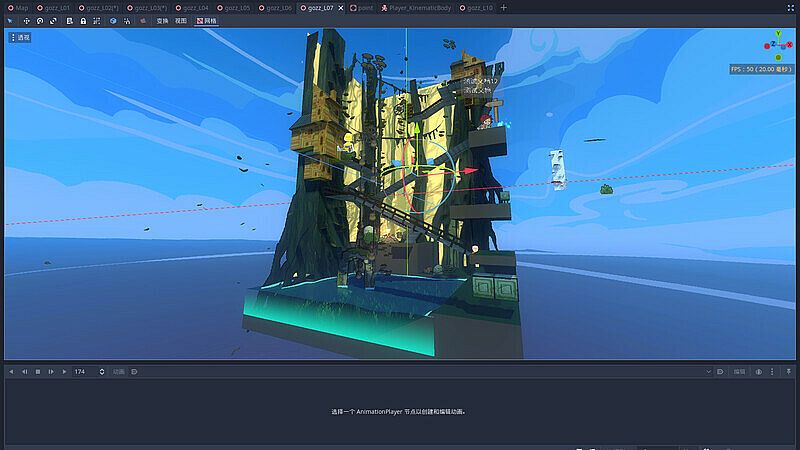Activate the Scale Mode tool
This screenshot has width=800, height=450.
53,20
